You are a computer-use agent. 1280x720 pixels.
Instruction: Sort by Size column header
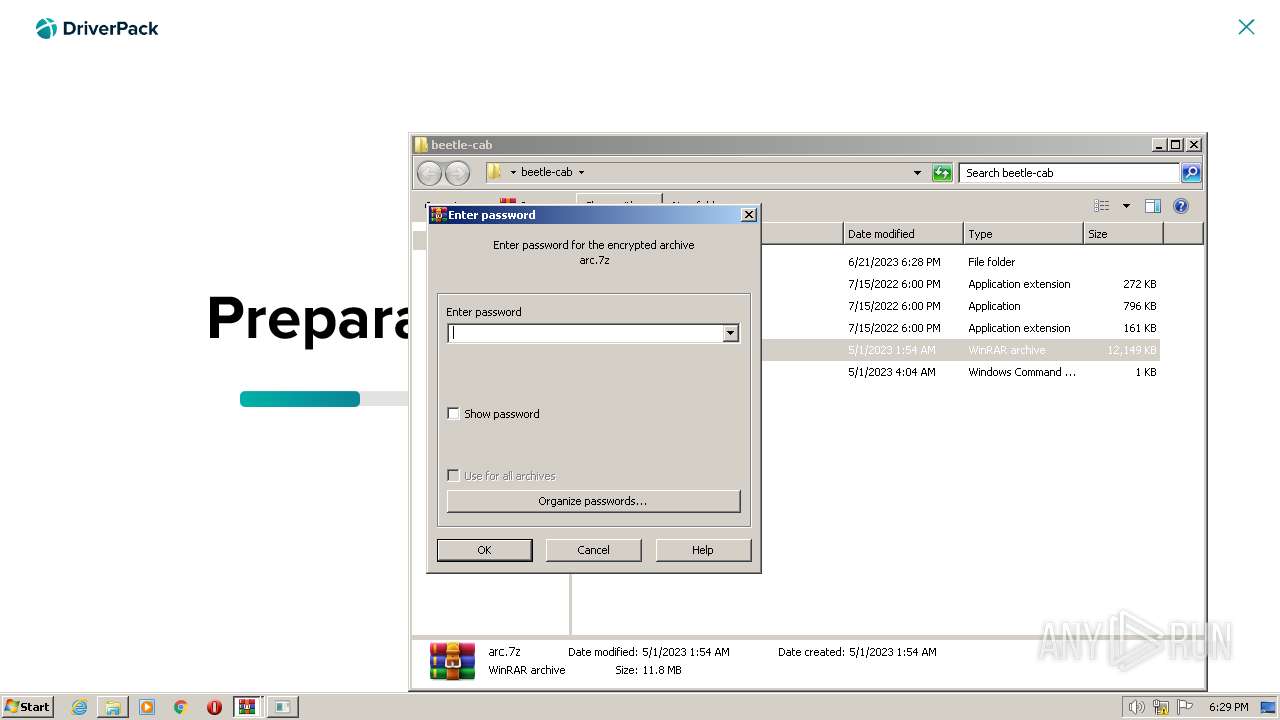[1123, 234]
